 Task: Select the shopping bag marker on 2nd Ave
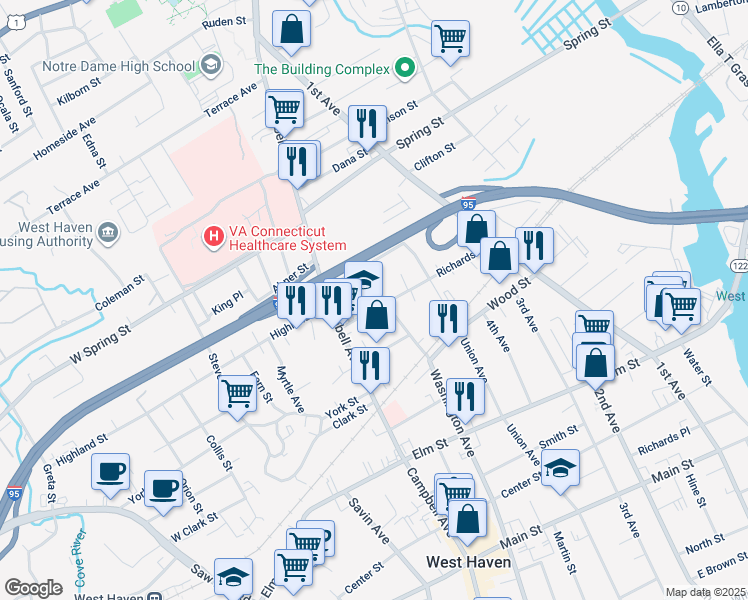point(595,366)
